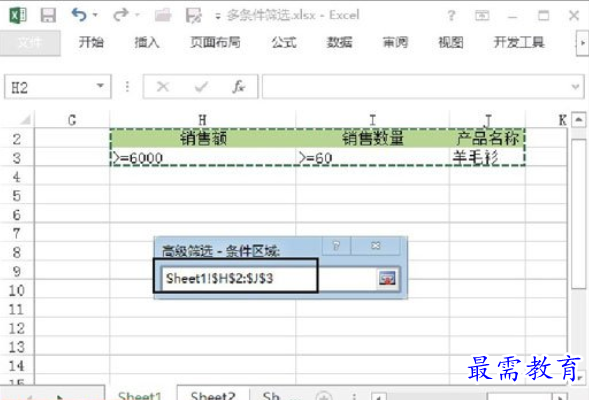Screen dimensions: 589x400
Task: Expand the dialog with the range selector icon
Action: (x=388, y=278)
